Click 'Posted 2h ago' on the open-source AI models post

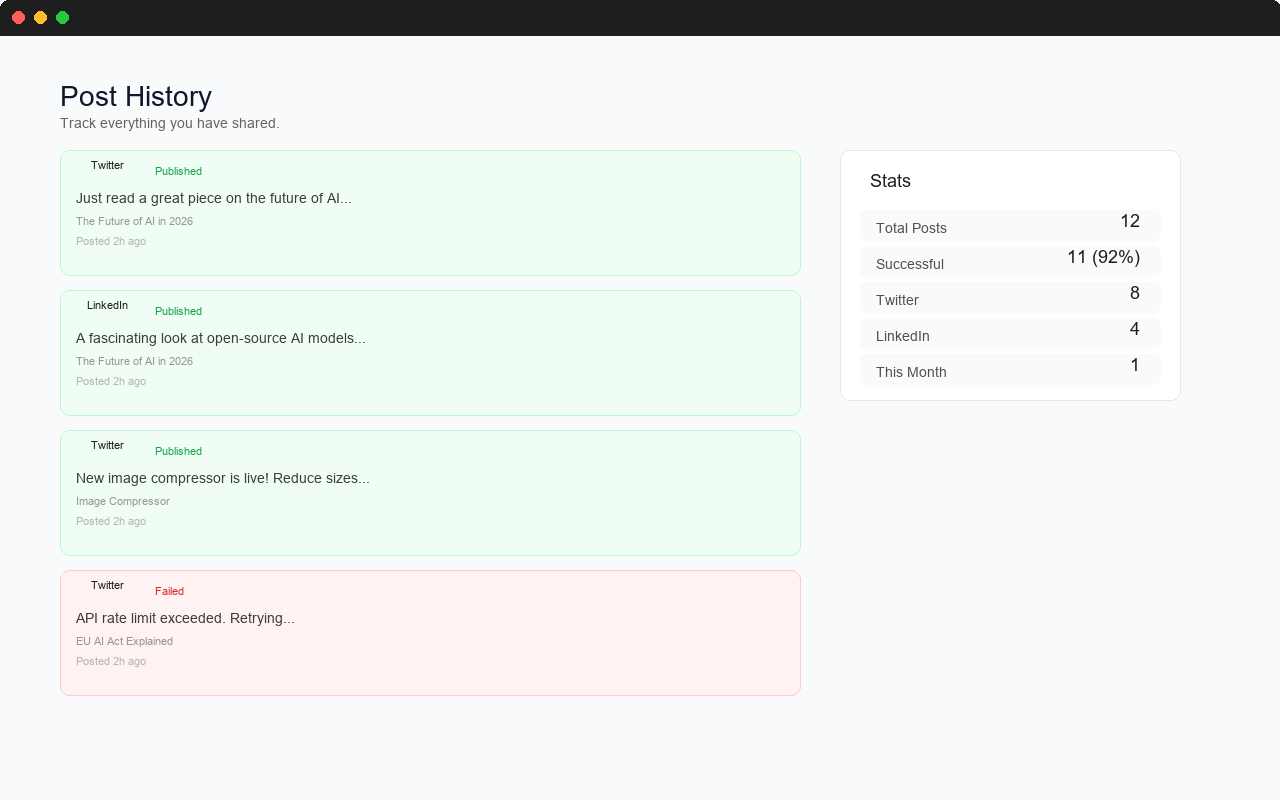pos(111,381)
